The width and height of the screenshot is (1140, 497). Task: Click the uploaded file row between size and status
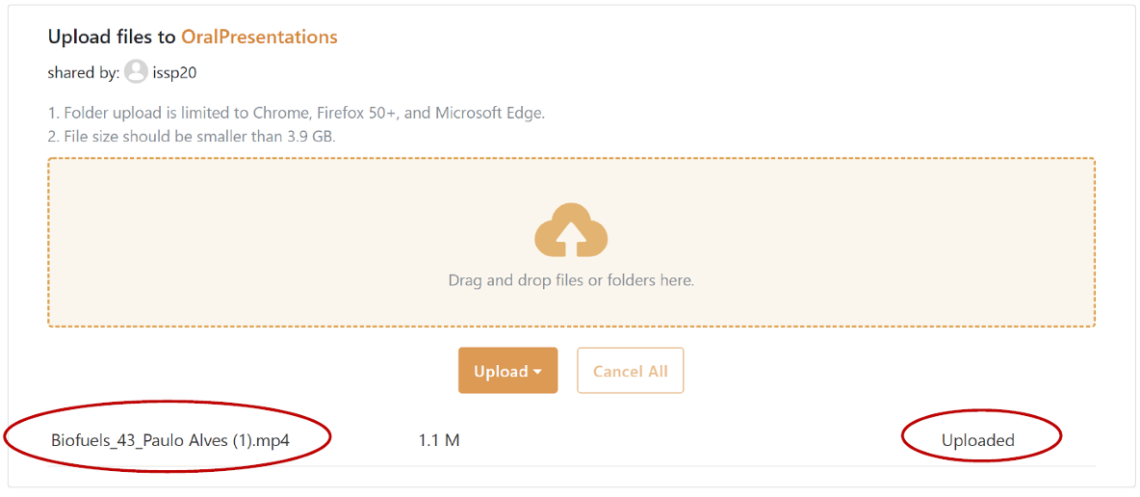coord(680,440)
